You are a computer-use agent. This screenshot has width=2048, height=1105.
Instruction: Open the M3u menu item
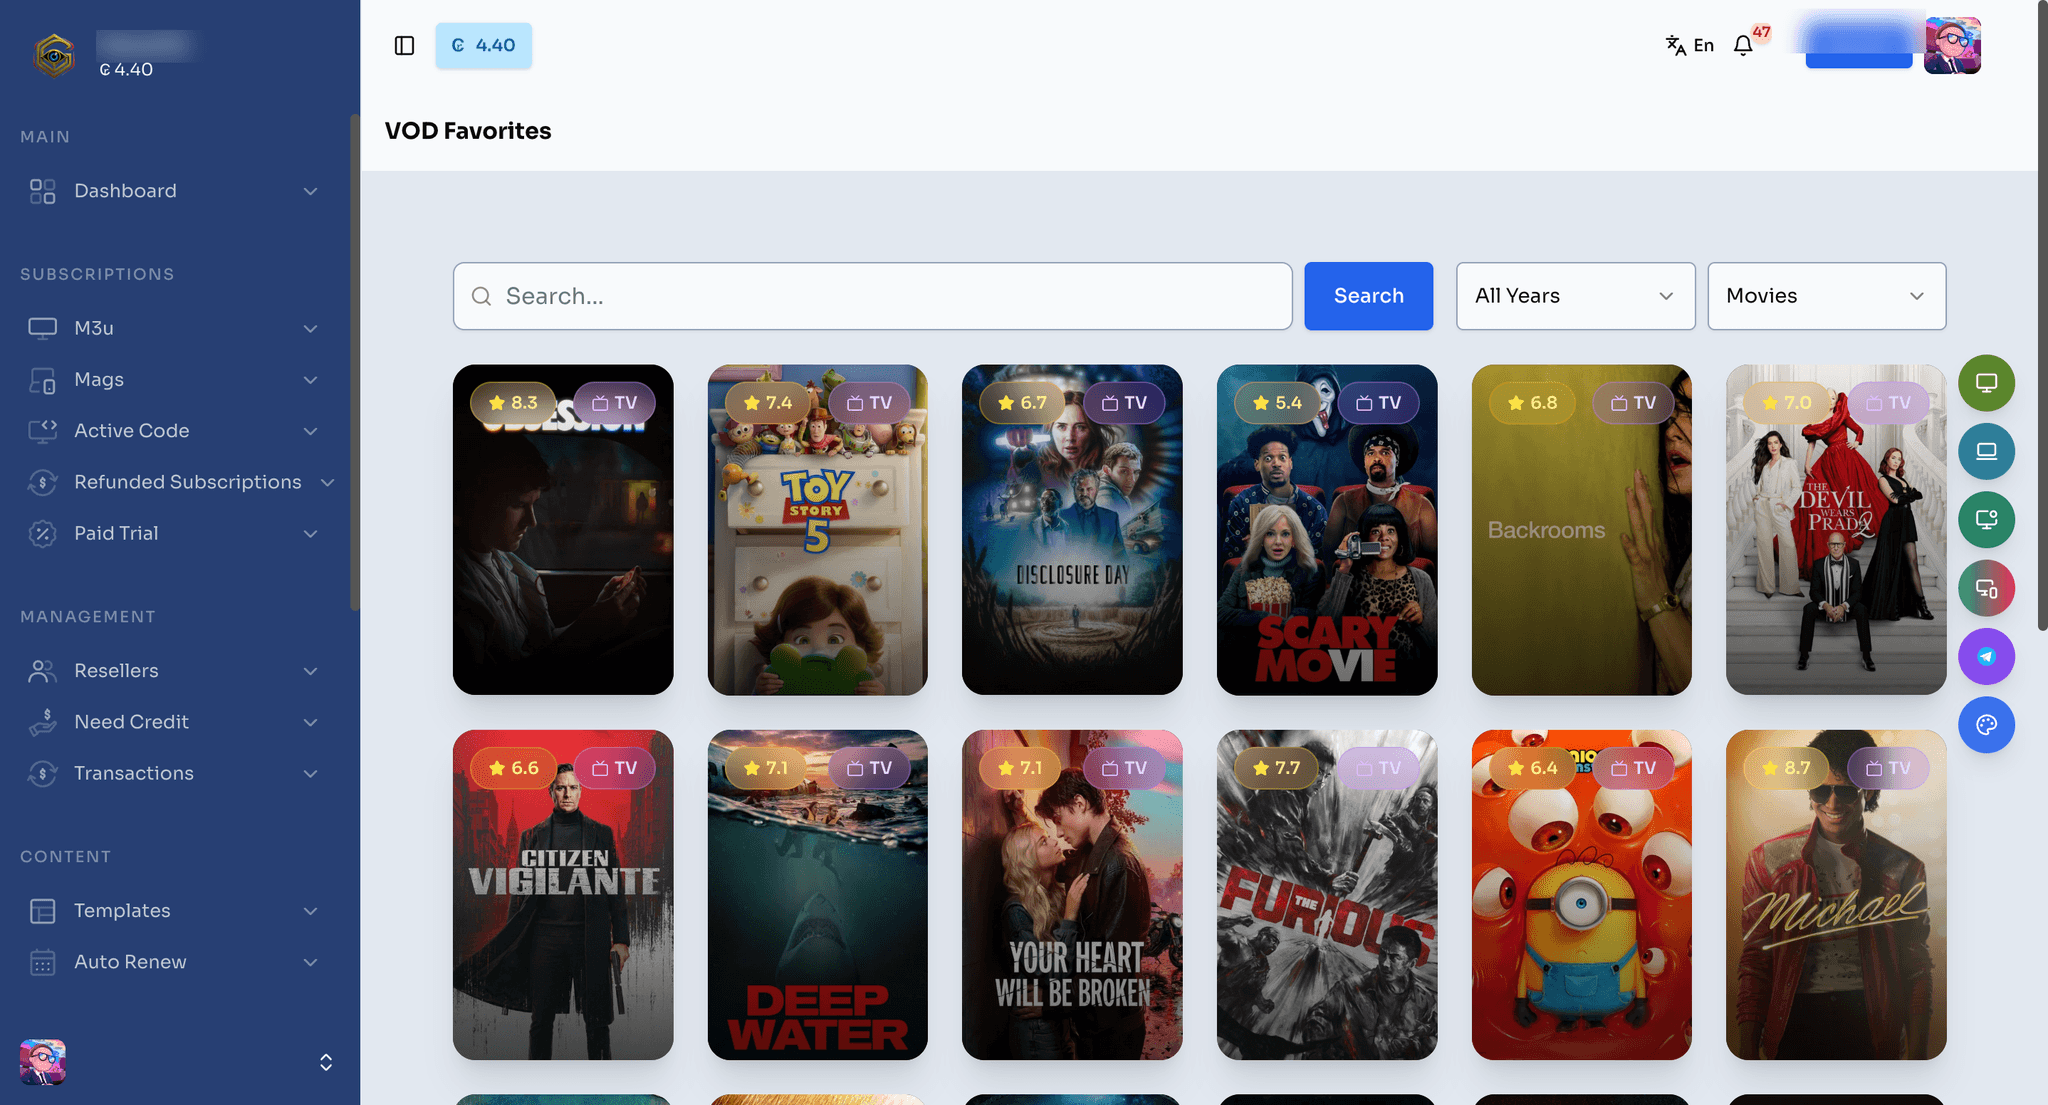(175, 328)
